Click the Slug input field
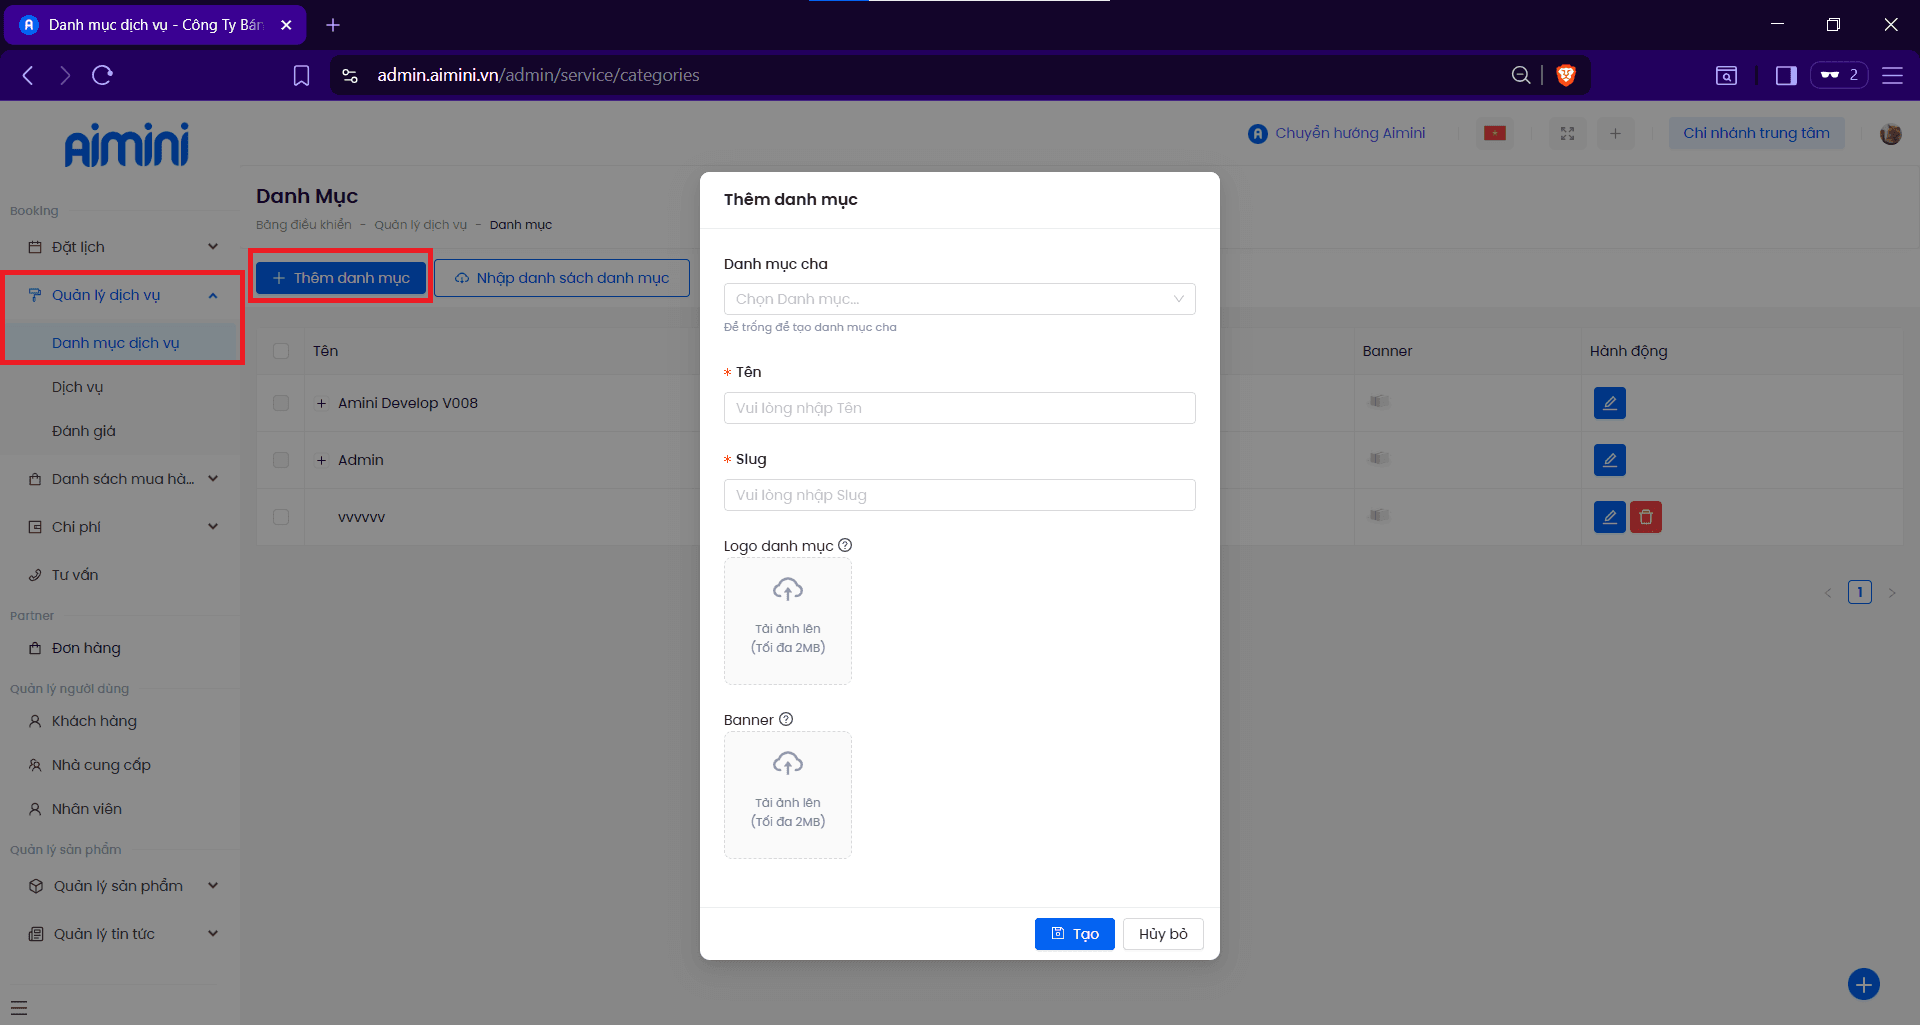 point(958,495)
